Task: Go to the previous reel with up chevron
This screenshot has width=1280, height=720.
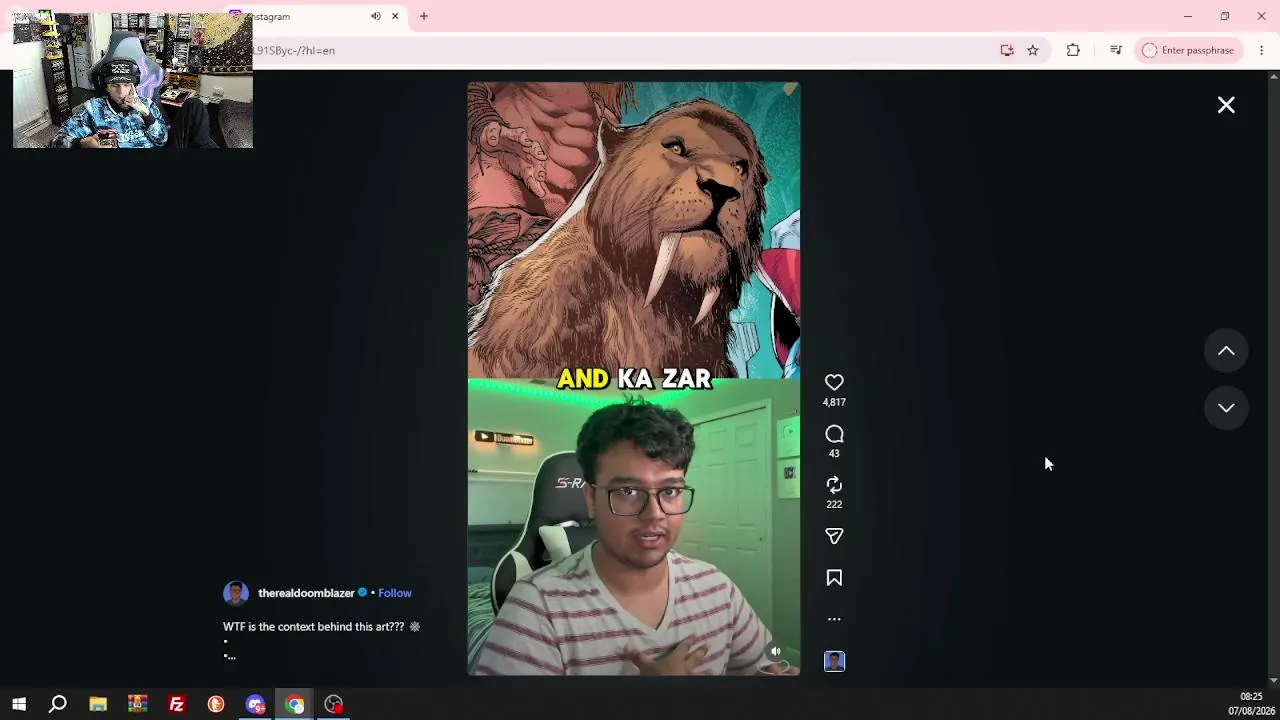Action: click(1226, 351)
